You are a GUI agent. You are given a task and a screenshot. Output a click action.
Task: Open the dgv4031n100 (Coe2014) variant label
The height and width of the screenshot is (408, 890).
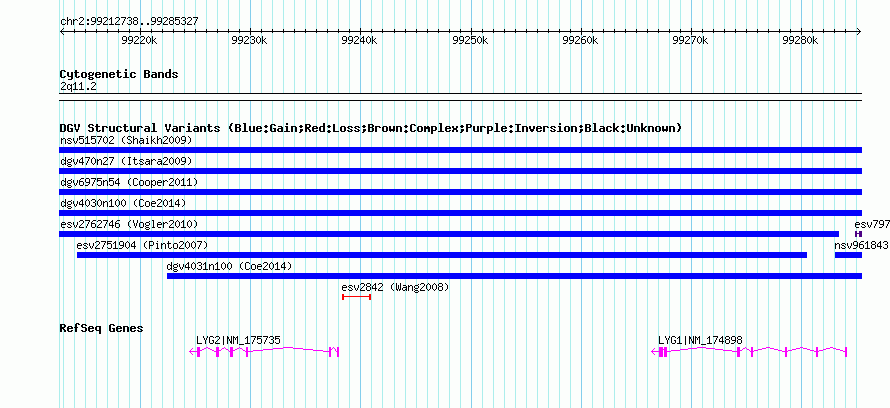tap(229, 266)
